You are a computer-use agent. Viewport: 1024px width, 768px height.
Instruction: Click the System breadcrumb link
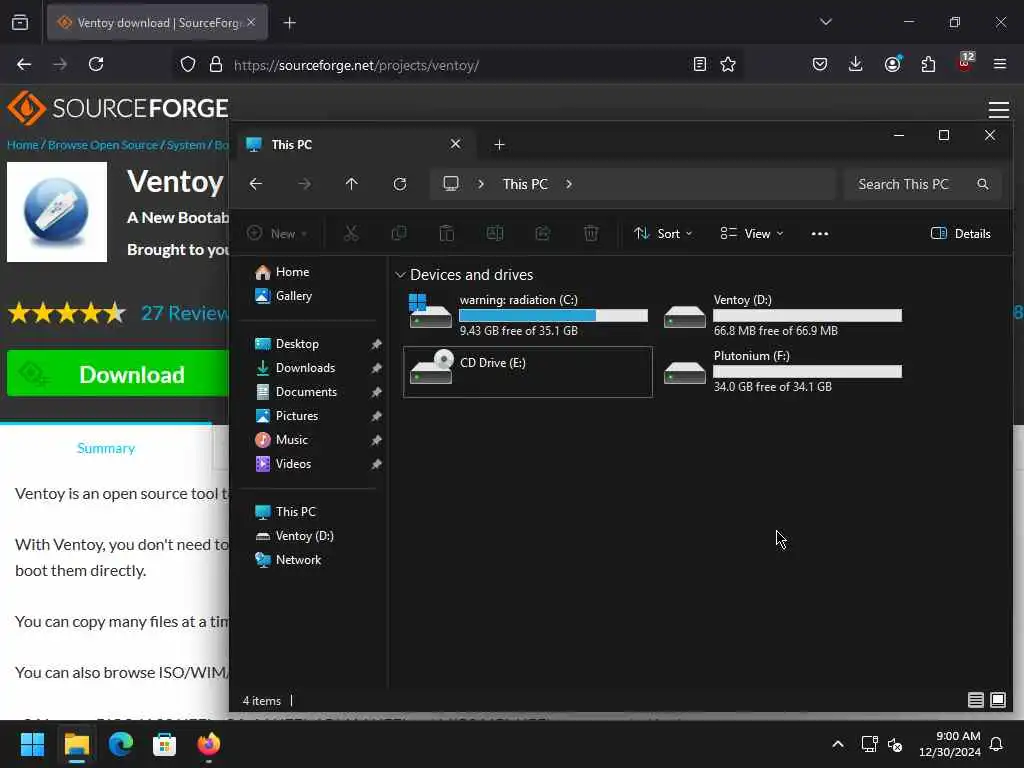[186, 145]
